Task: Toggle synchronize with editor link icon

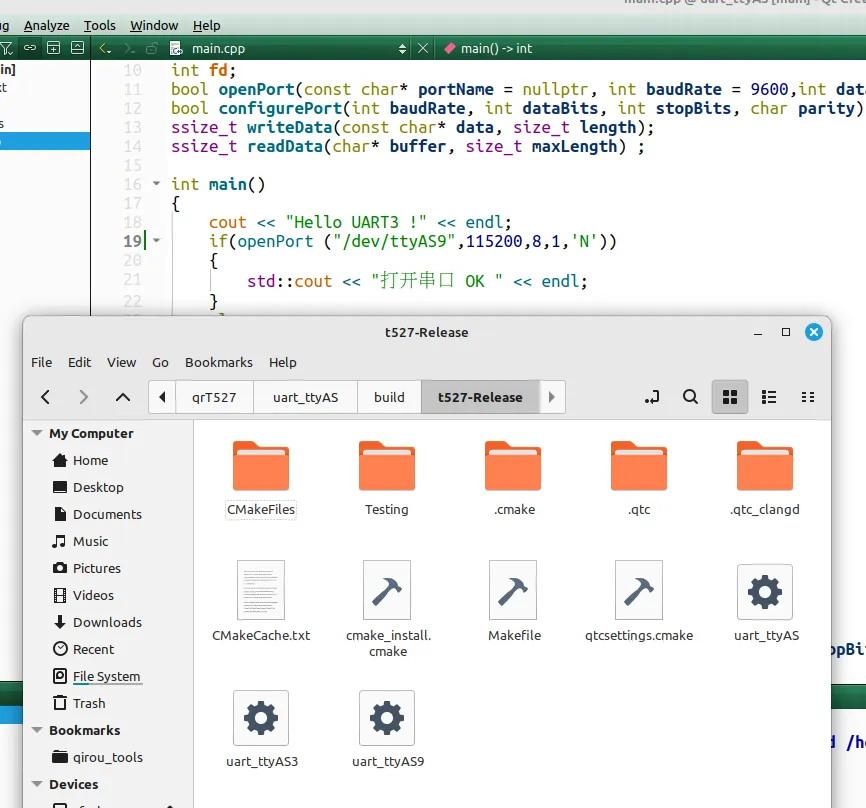Action: tap(30, 48)
